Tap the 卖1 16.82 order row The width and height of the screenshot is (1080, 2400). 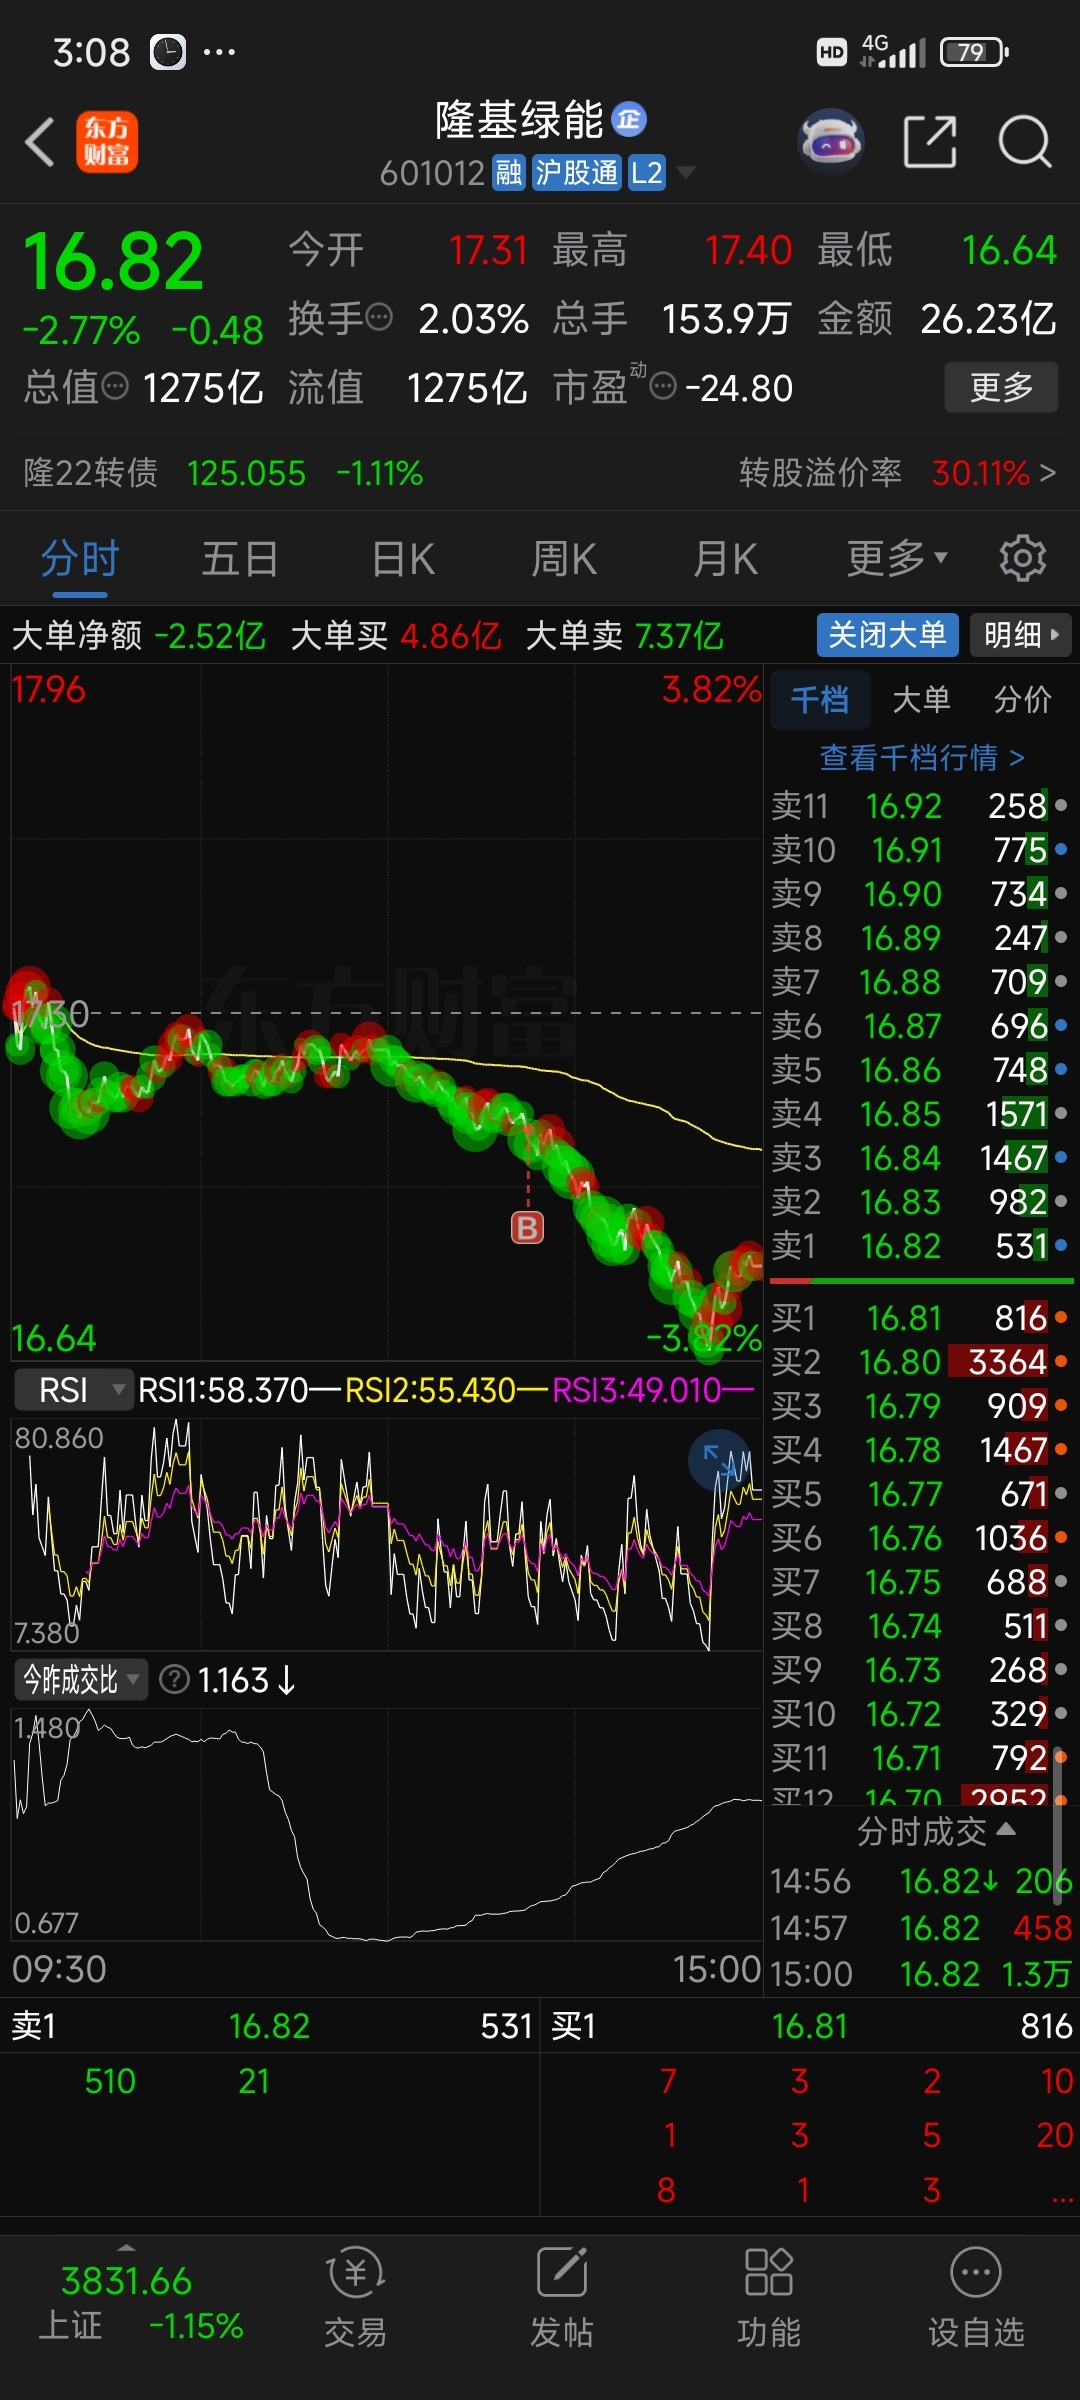(x=919, y=1246)
